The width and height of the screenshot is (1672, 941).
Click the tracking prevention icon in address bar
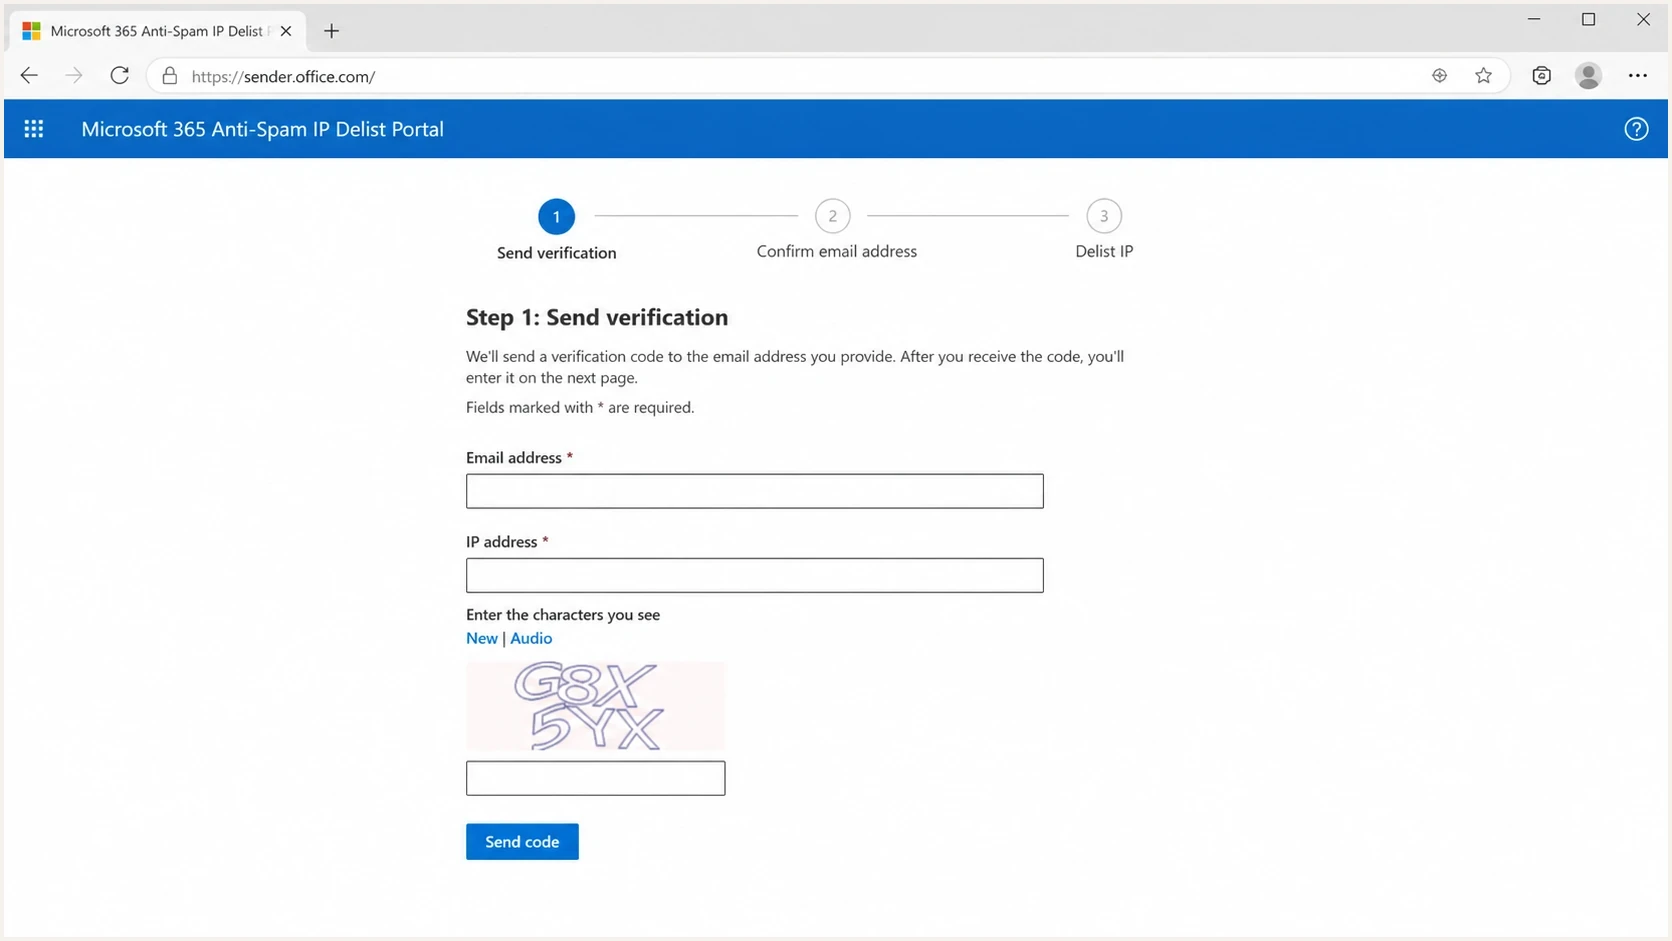pyautogui.click(x=1439, y=76)
